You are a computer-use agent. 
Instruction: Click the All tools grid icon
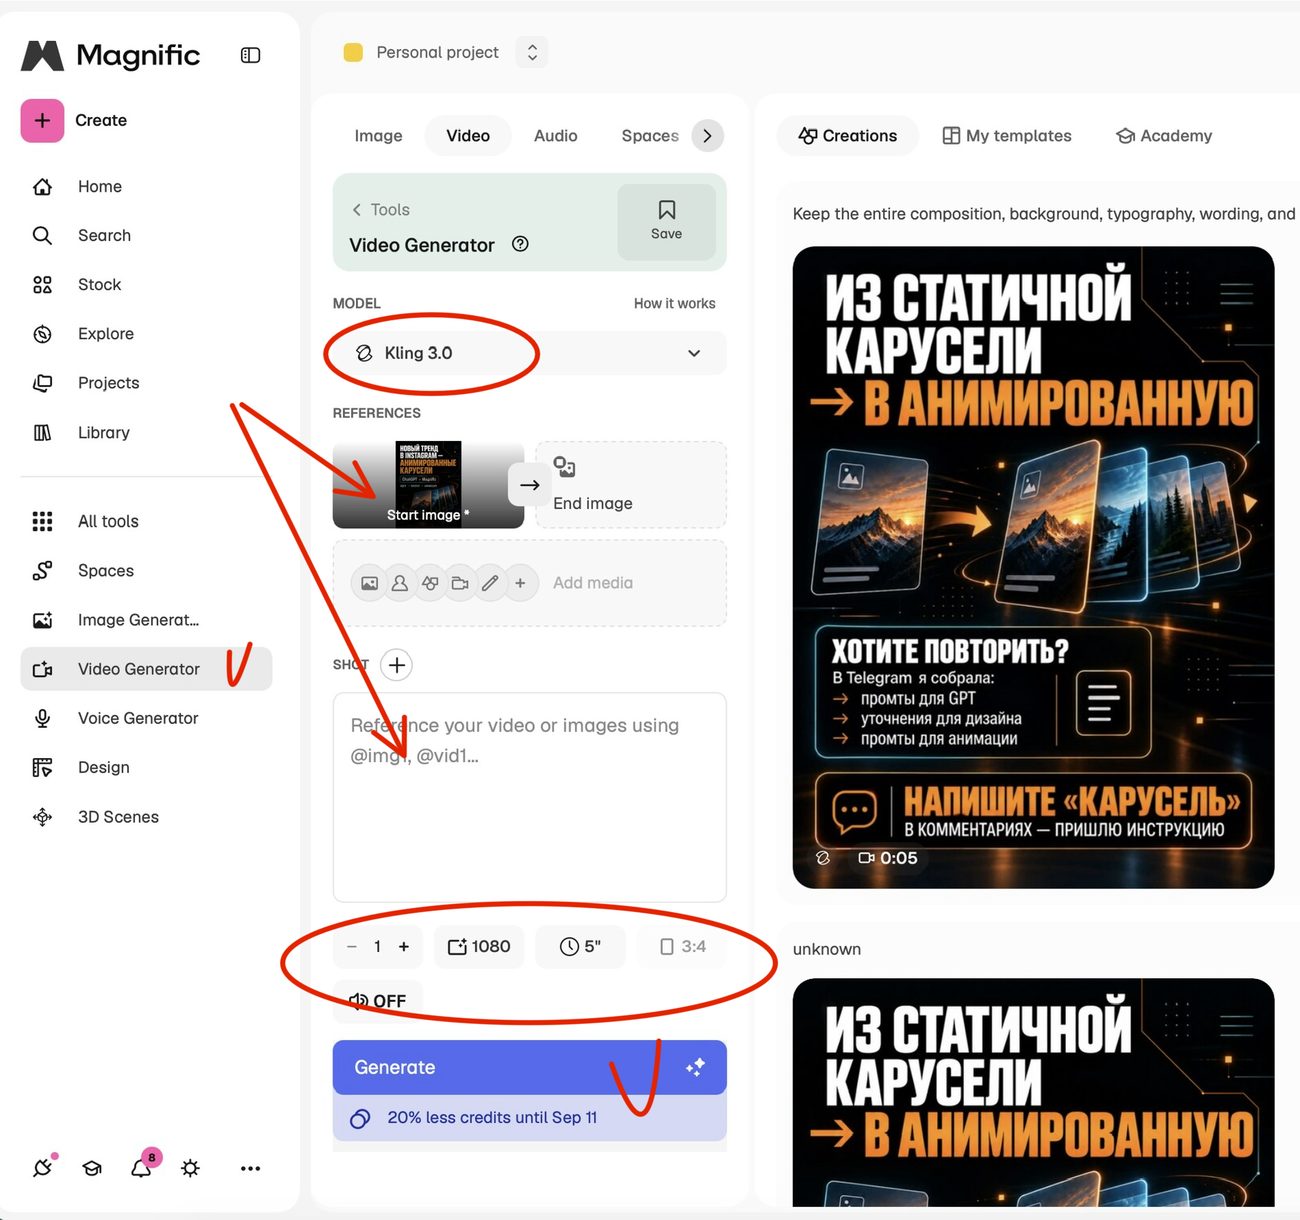click(42, 521)
